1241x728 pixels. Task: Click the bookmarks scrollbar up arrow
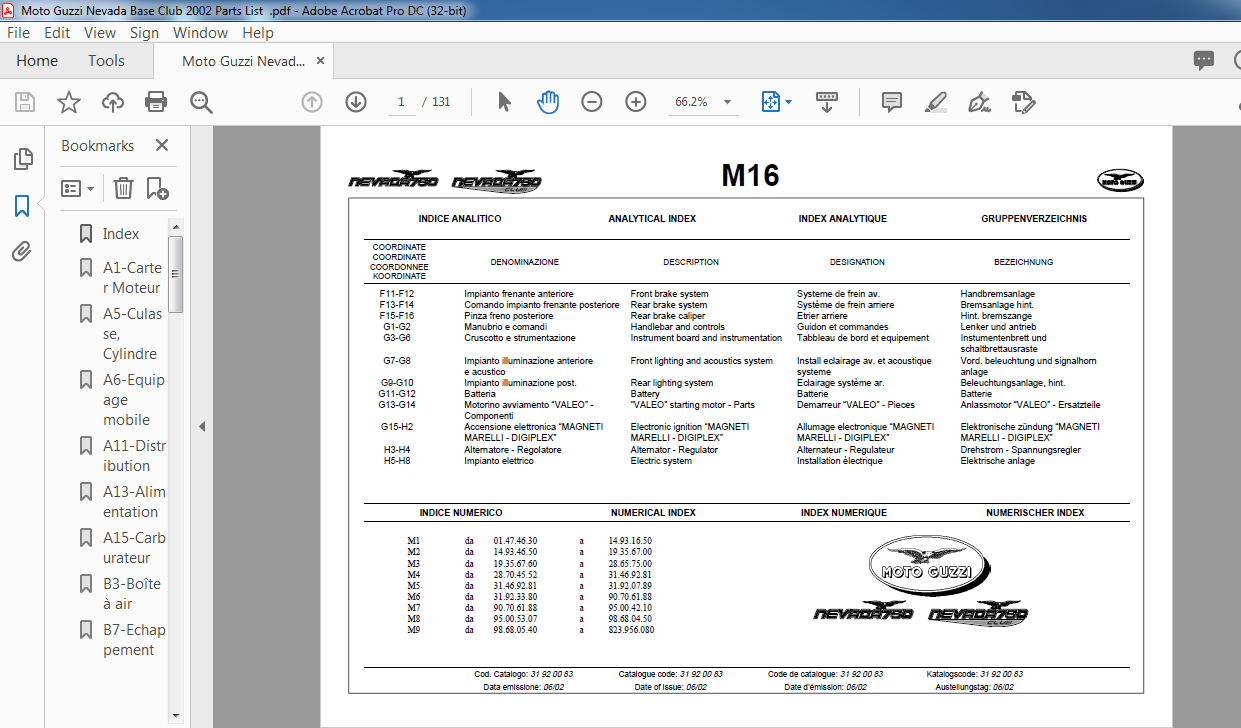(x=176, y=226)
